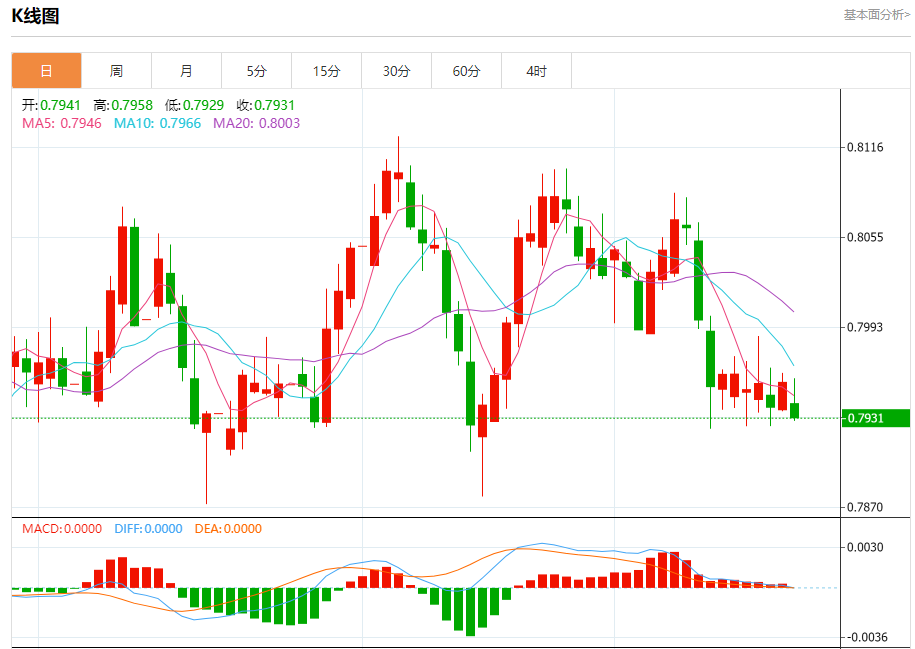Click the 0.0030 MACD axis label
Viewport: 915px width, 649px height.
[865, 548]
